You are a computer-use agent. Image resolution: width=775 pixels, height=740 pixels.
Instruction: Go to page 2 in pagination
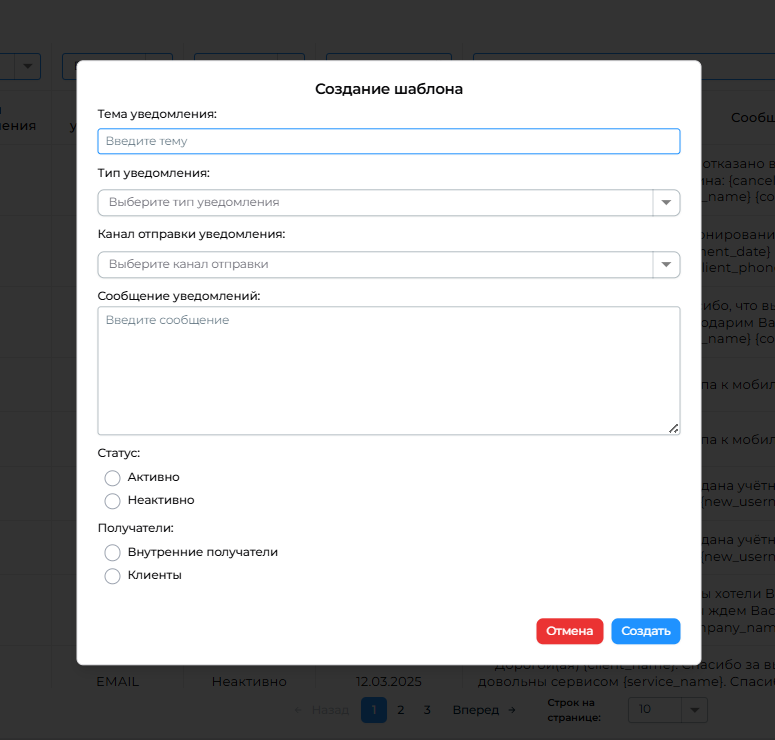coord(400,710)
